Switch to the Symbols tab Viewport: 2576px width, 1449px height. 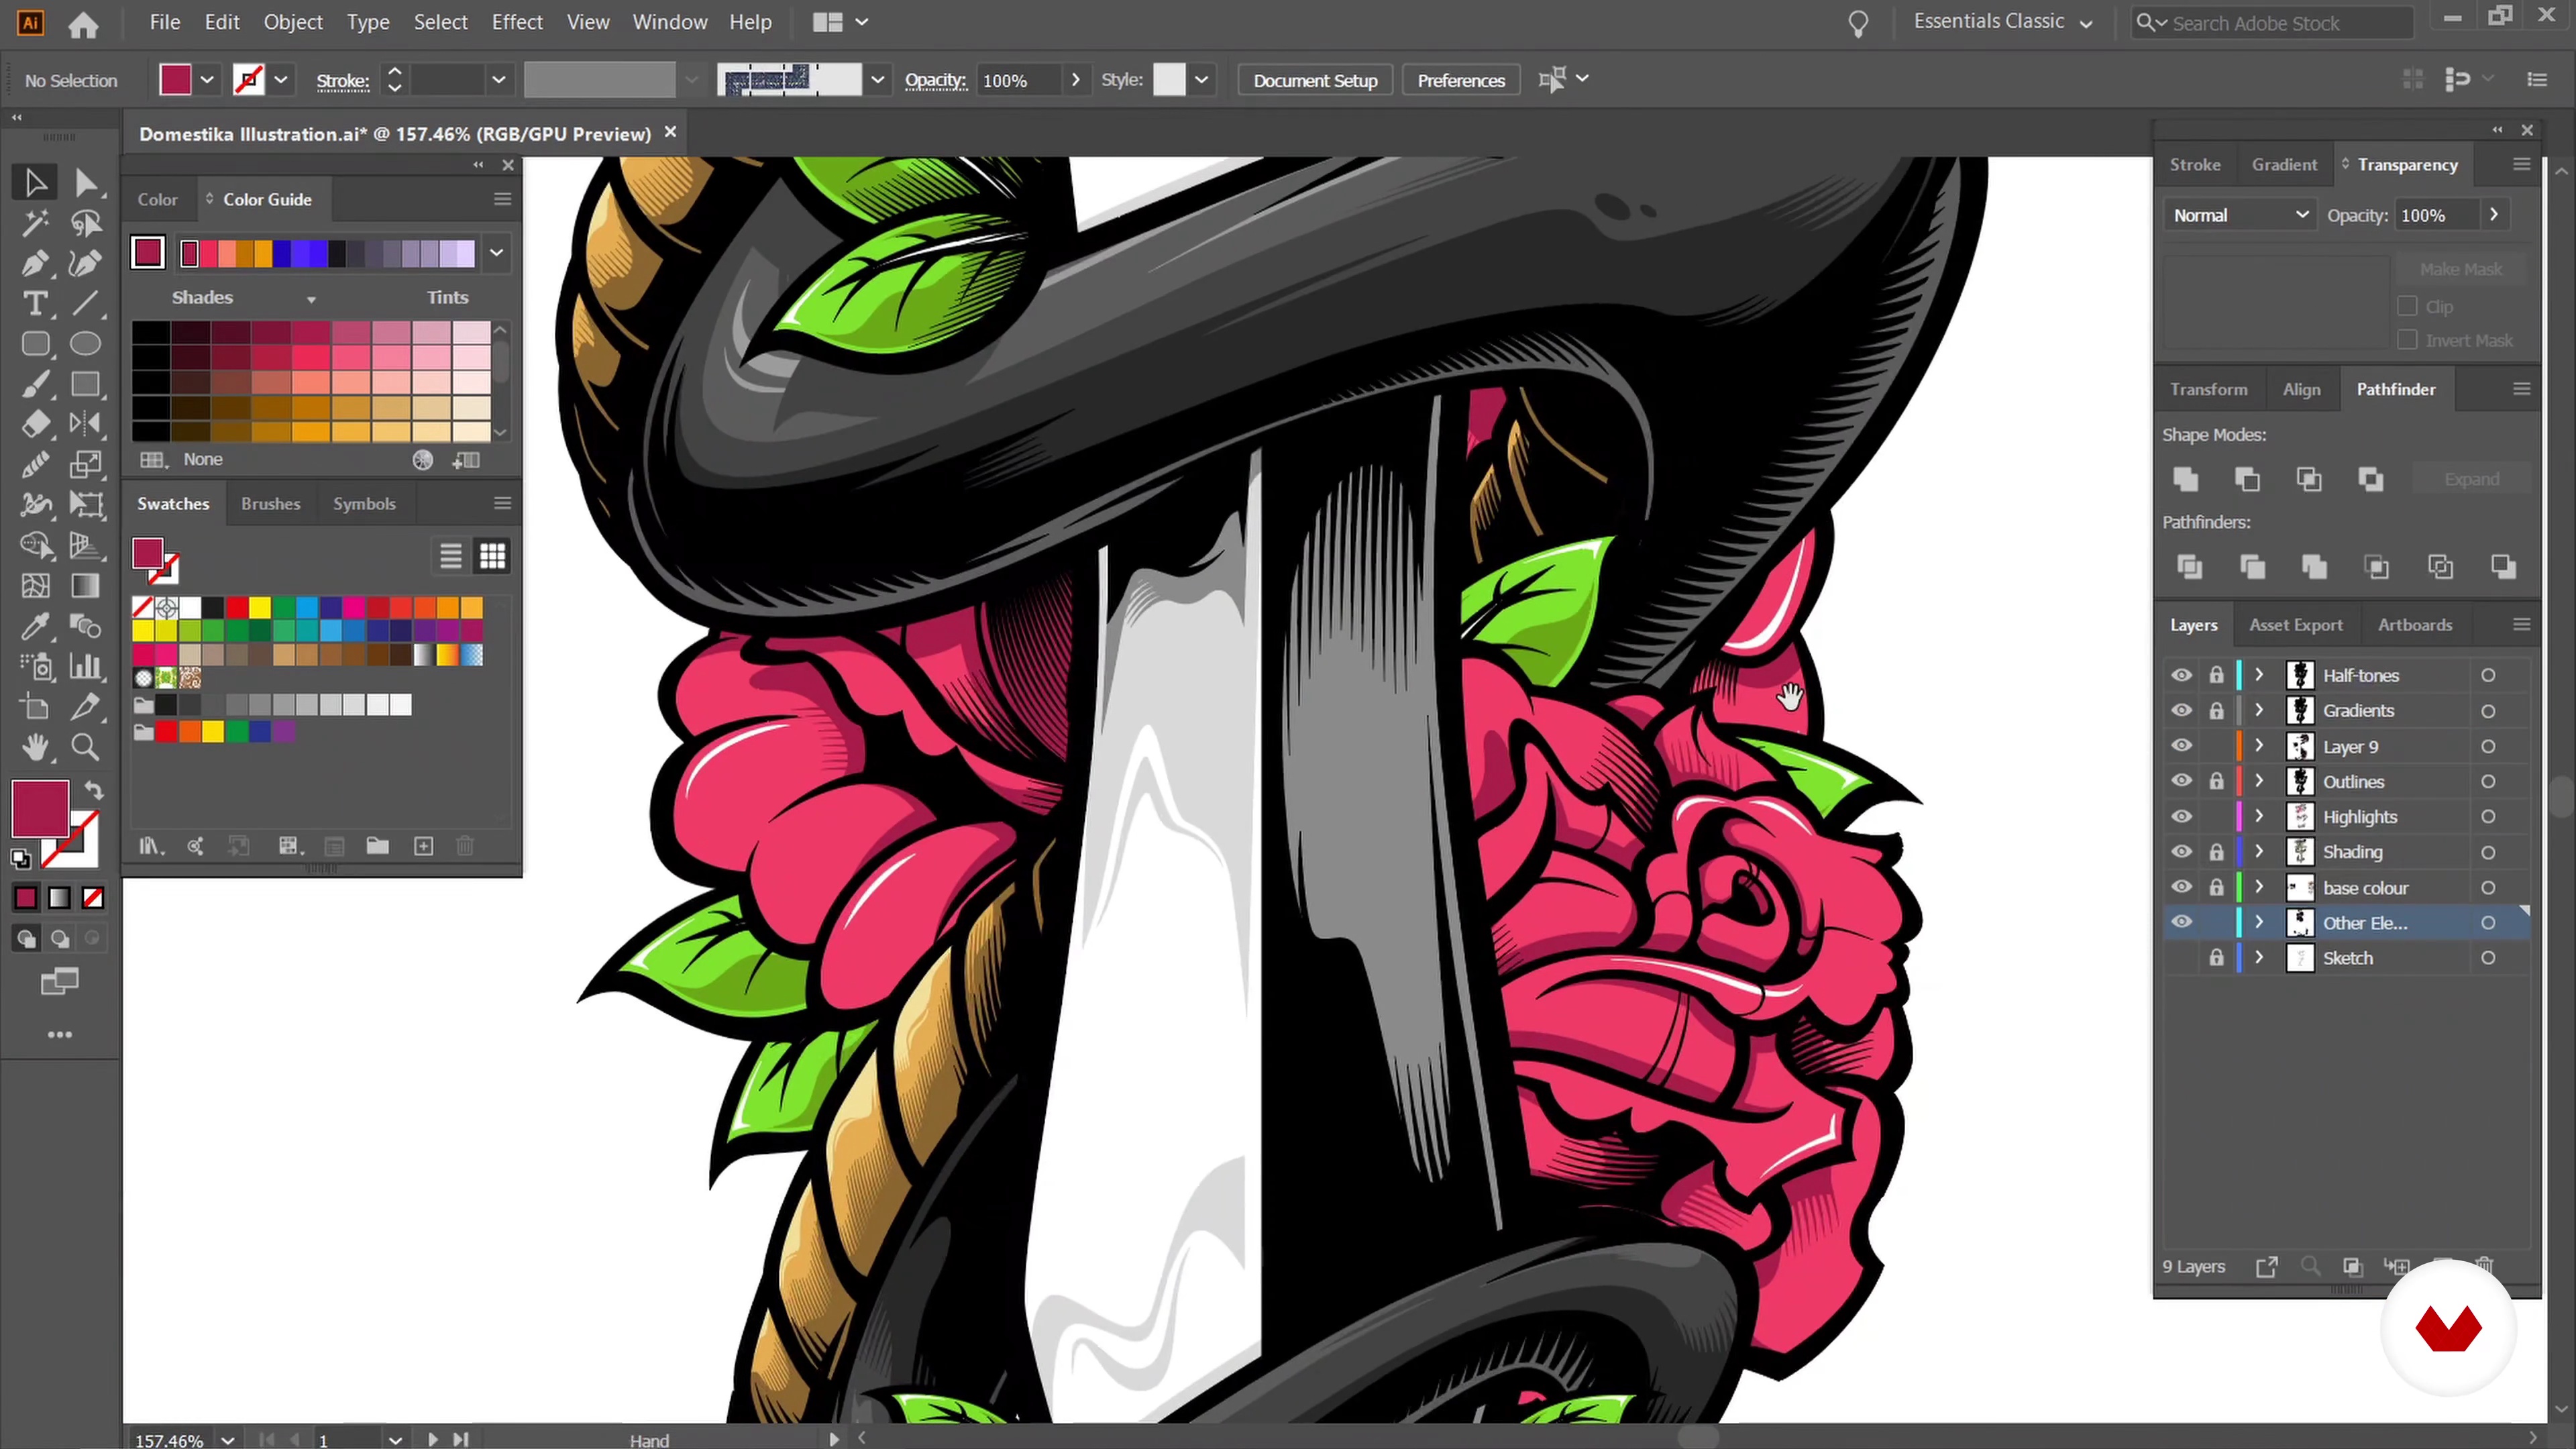tap(364, 504)
